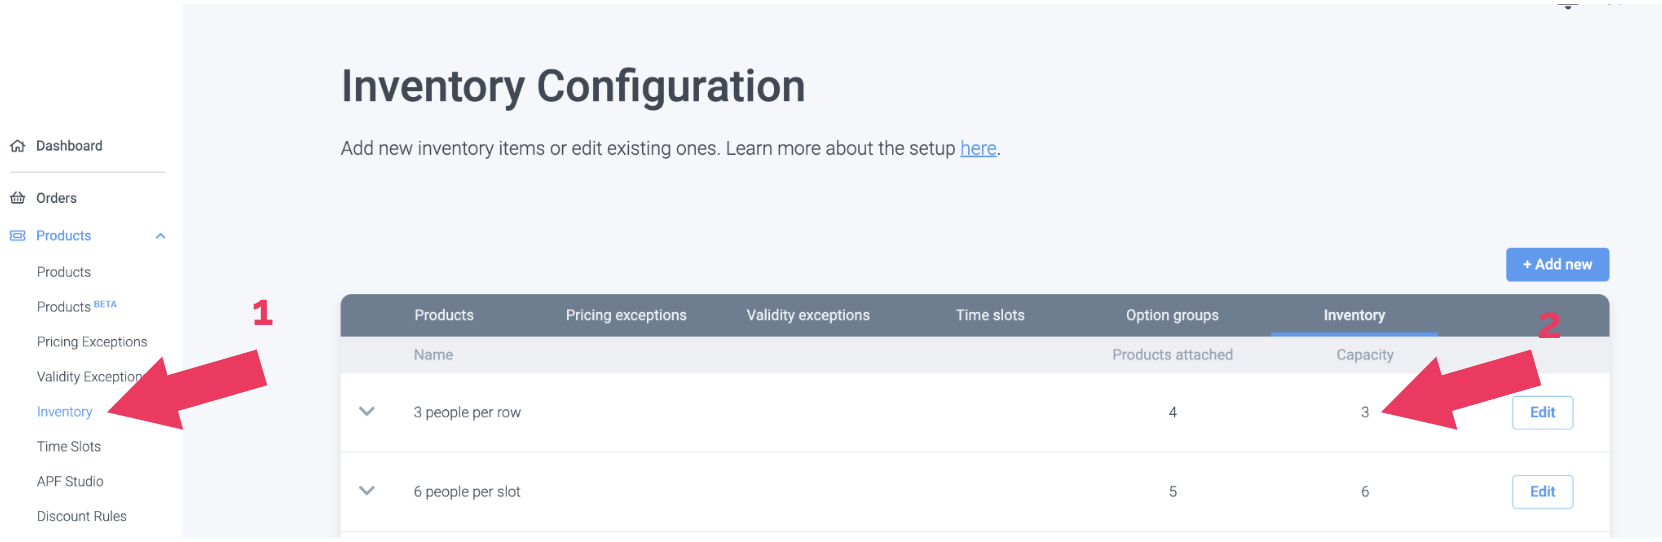The image size is (1662, 542).
Task: Click the Orders basket icon
Action: click(x=17, y=198)
